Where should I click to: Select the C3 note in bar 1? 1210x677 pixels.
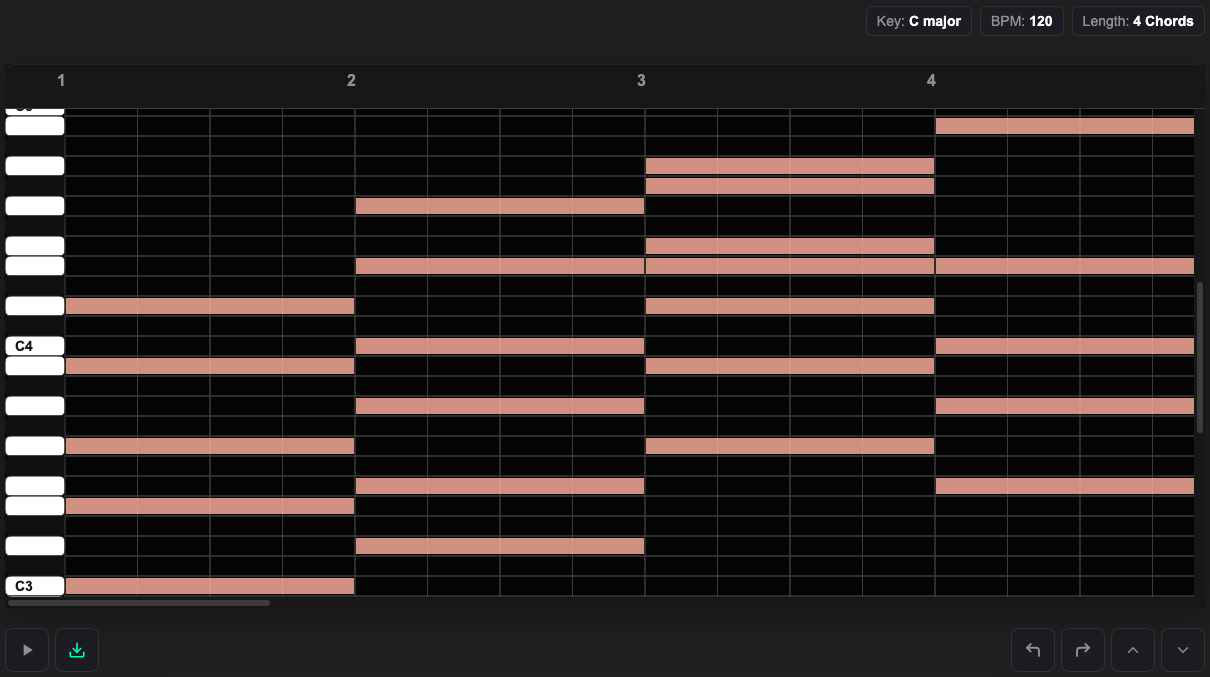click(x=210, y=586)
